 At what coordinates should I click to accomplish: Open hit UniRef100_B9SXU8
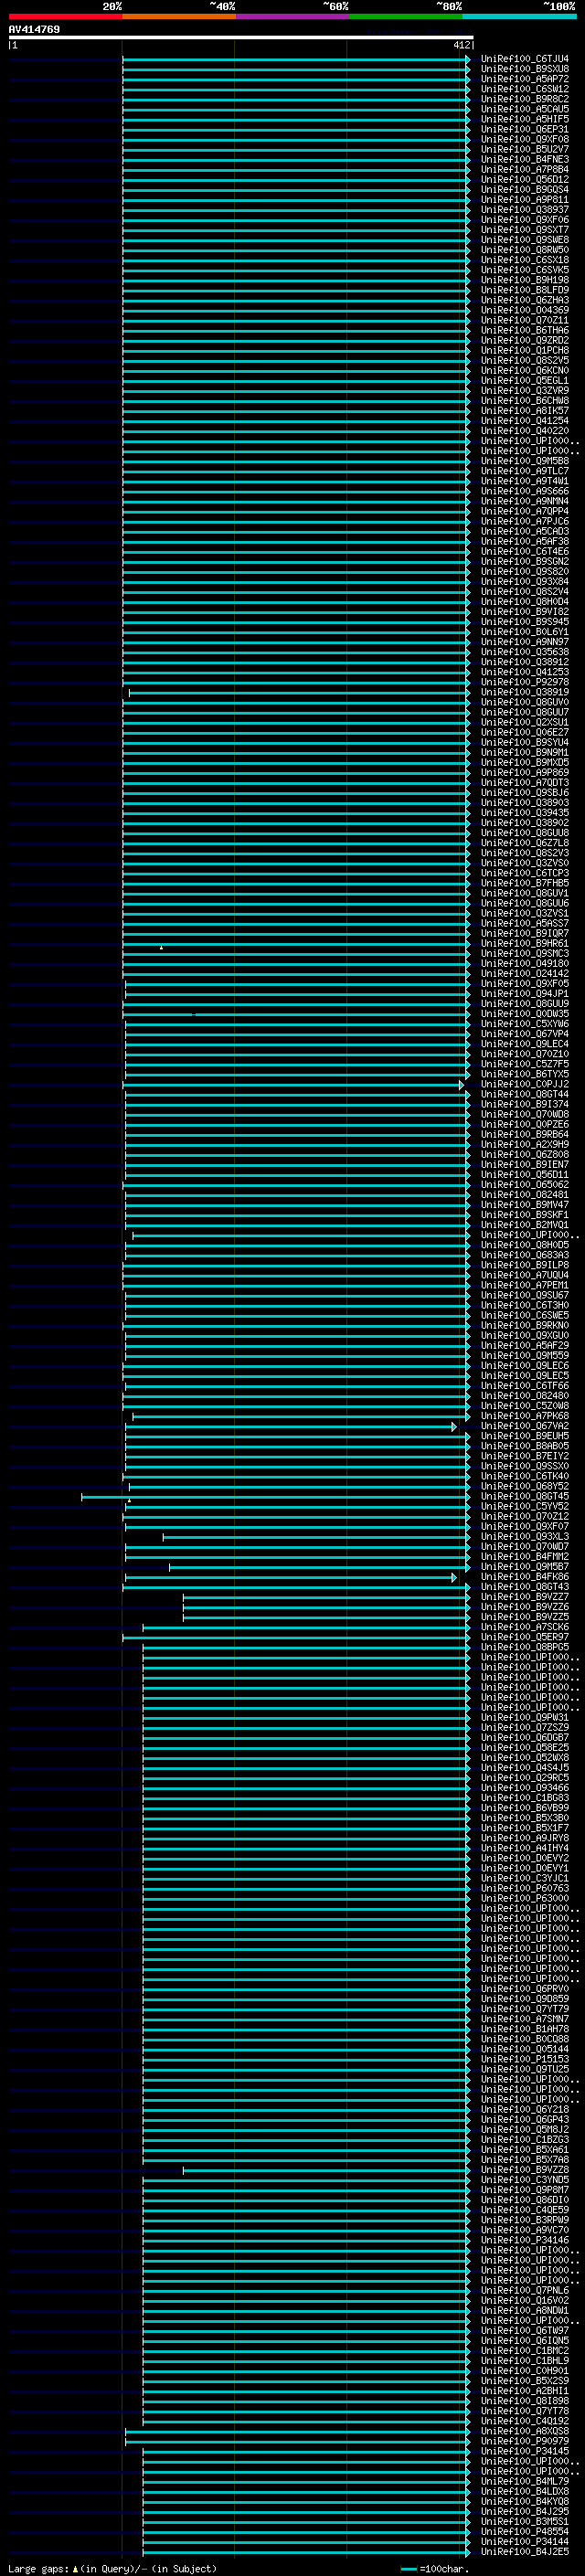tap(524, 69)
